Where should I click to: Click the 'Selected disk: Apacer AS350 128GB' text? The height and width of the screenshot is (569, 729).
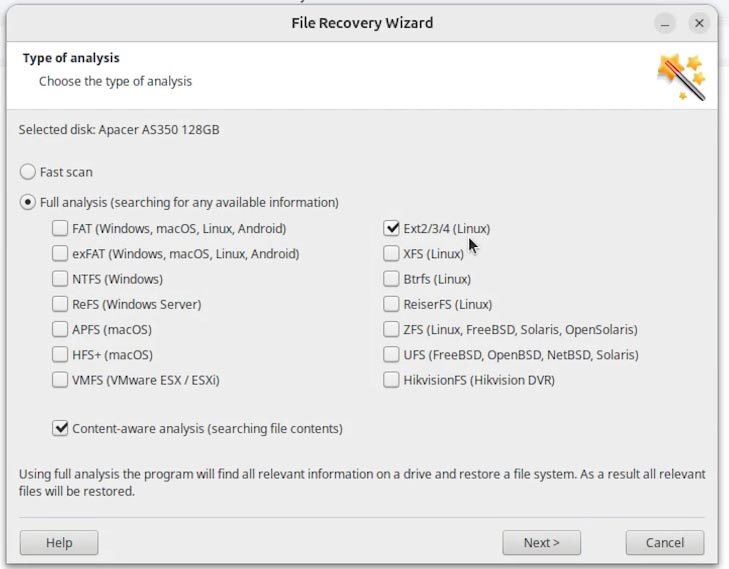point(119,130)
